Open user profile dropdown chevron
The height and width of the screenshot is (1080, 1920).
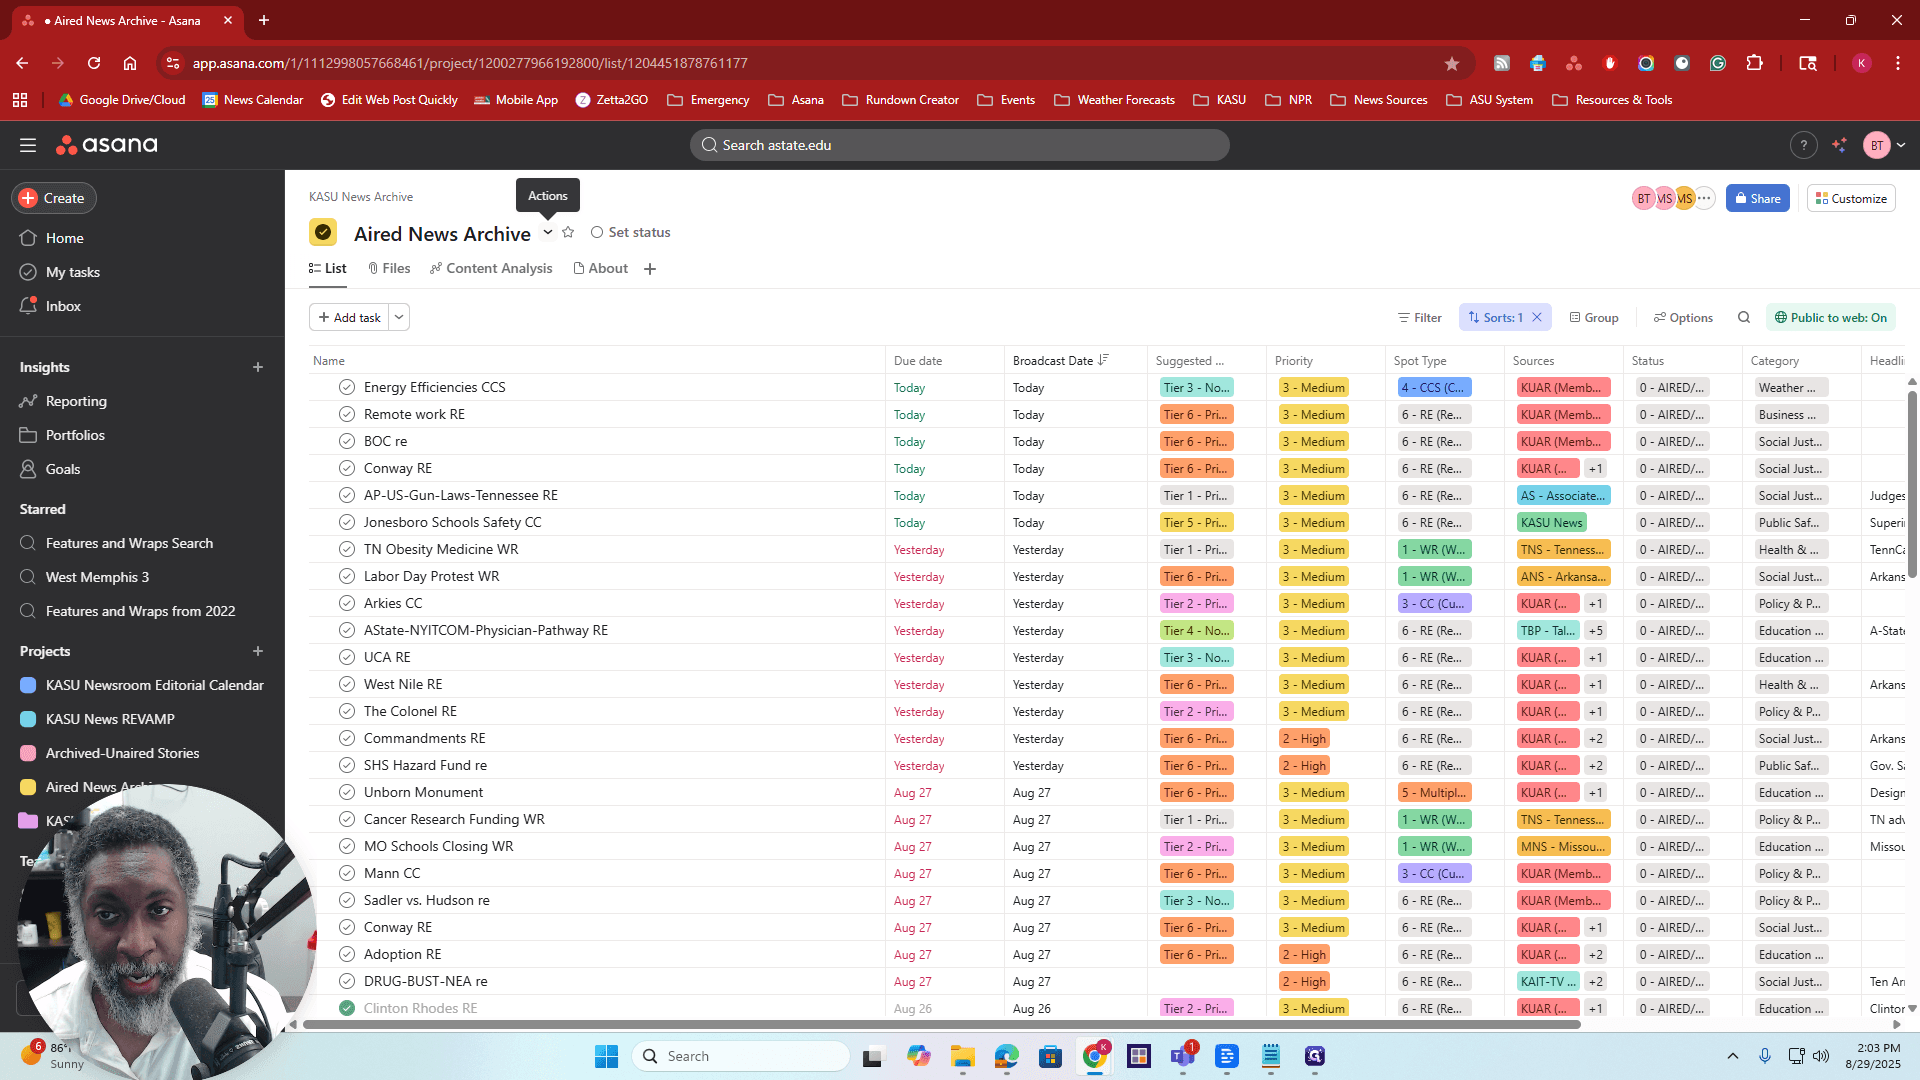tap(1901, 145)
